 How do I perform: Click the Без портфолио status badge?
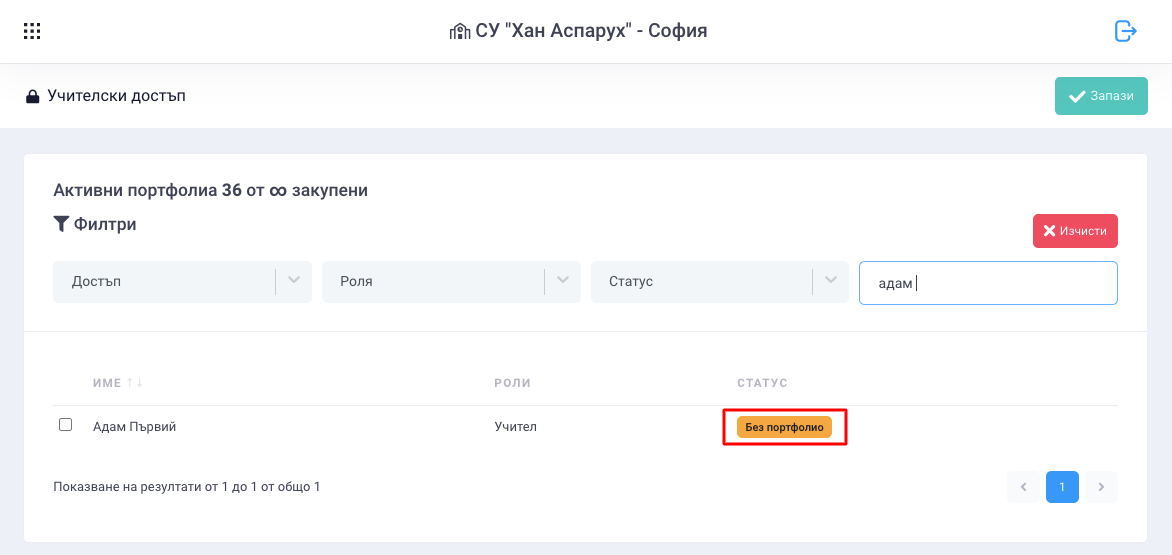tap(784, 427)
